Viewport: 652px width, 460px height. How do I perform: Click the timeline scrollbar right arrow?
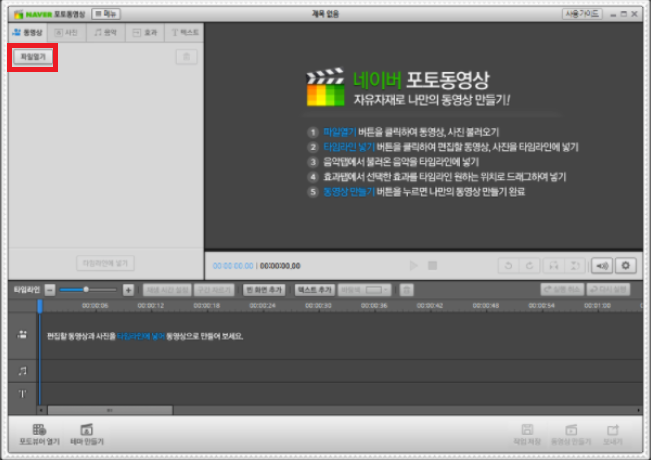639,411
